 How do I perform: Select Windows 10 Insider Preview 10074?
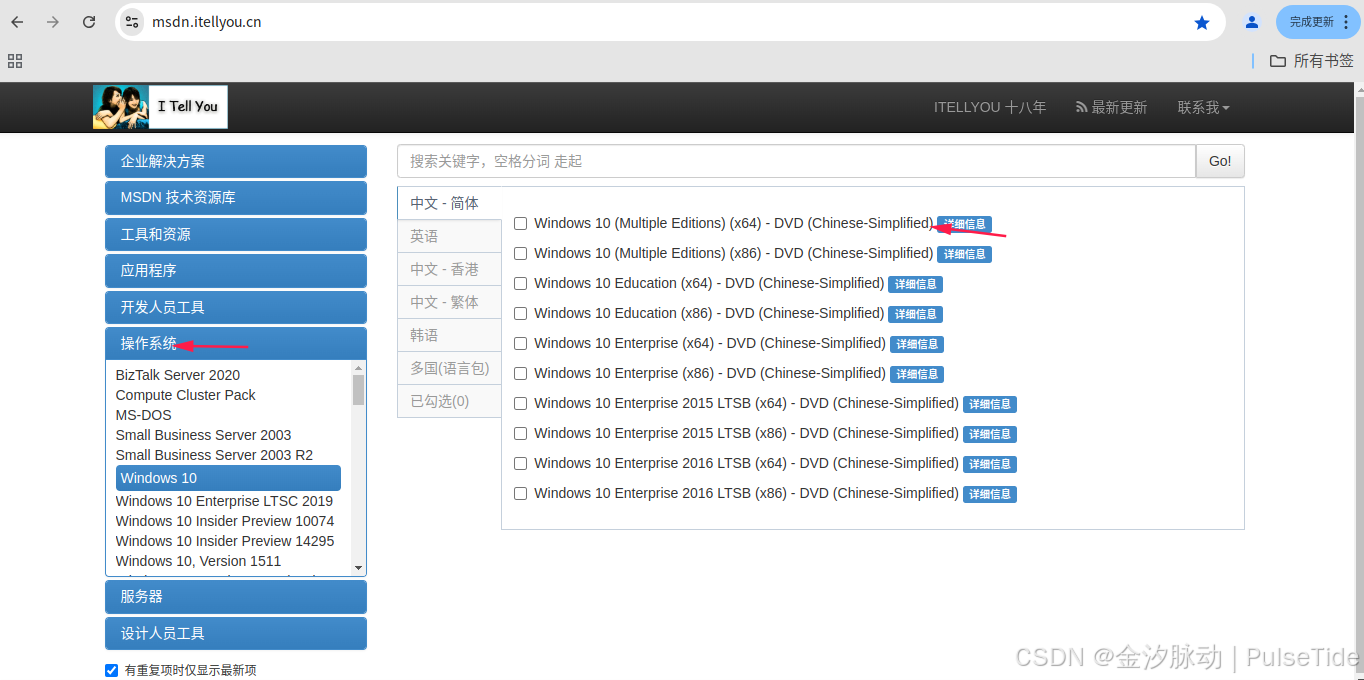(225, 521)
